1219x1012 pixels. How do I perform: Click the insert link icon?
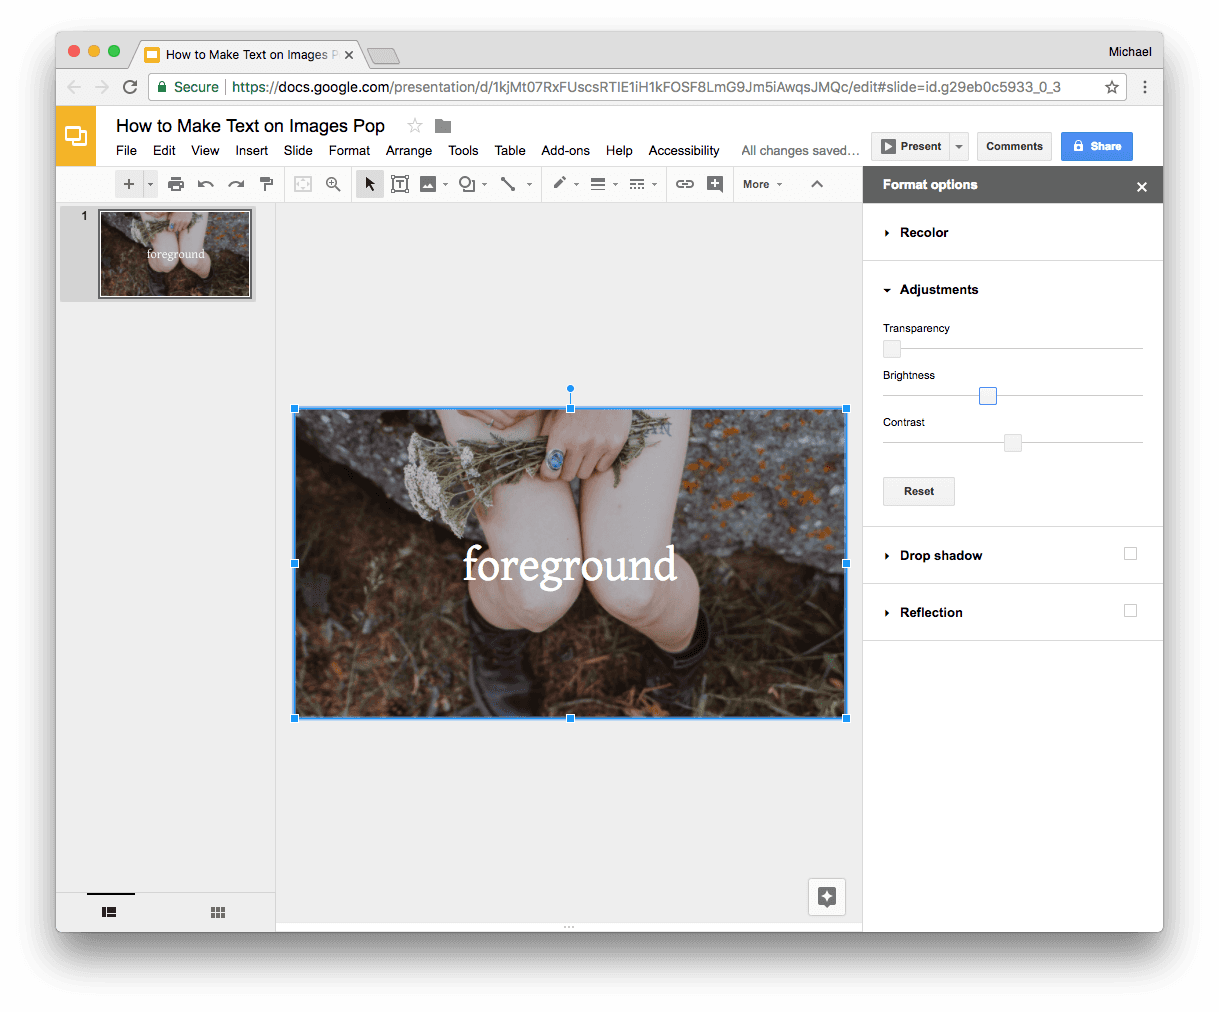point(685,184)
